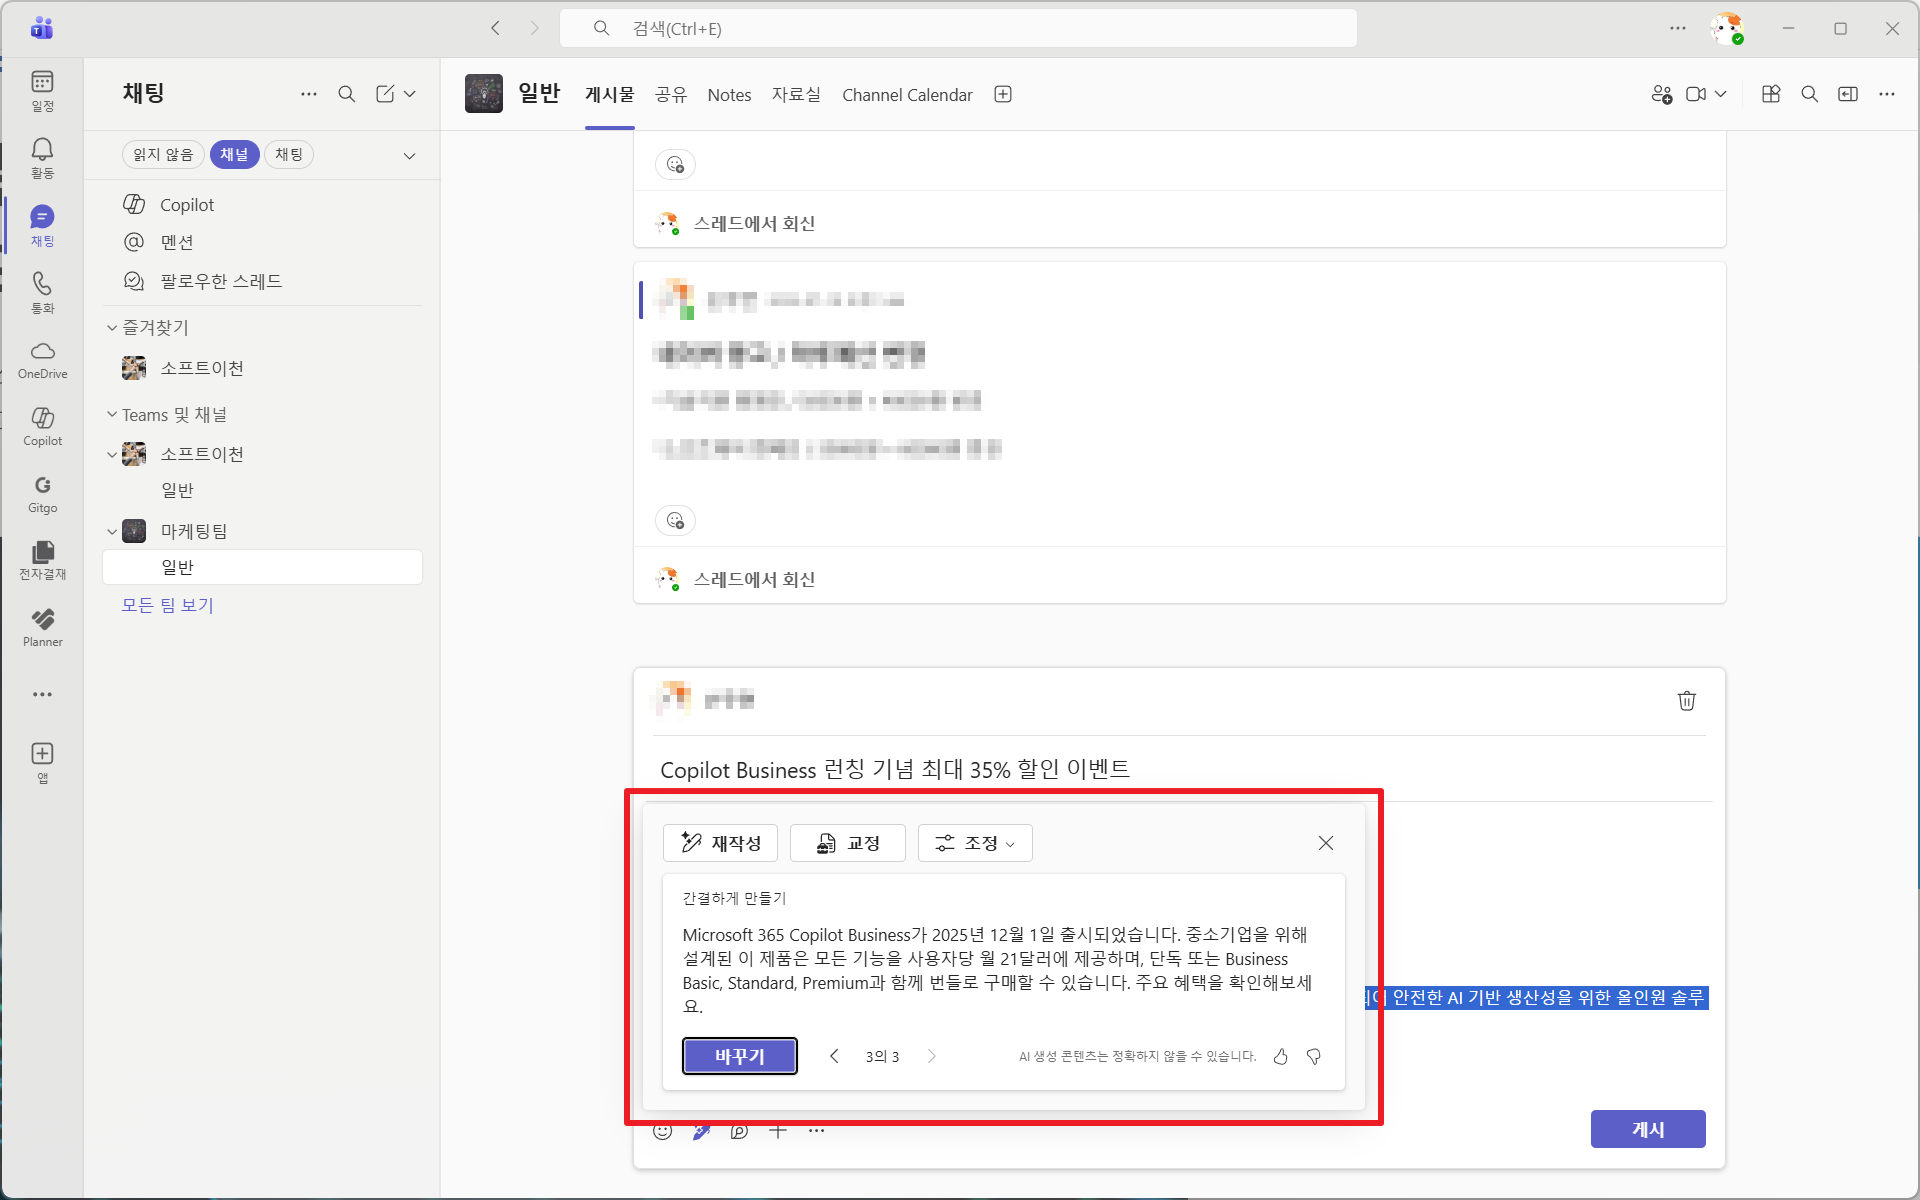Click the 바꾸기 button

point(739,1056)
